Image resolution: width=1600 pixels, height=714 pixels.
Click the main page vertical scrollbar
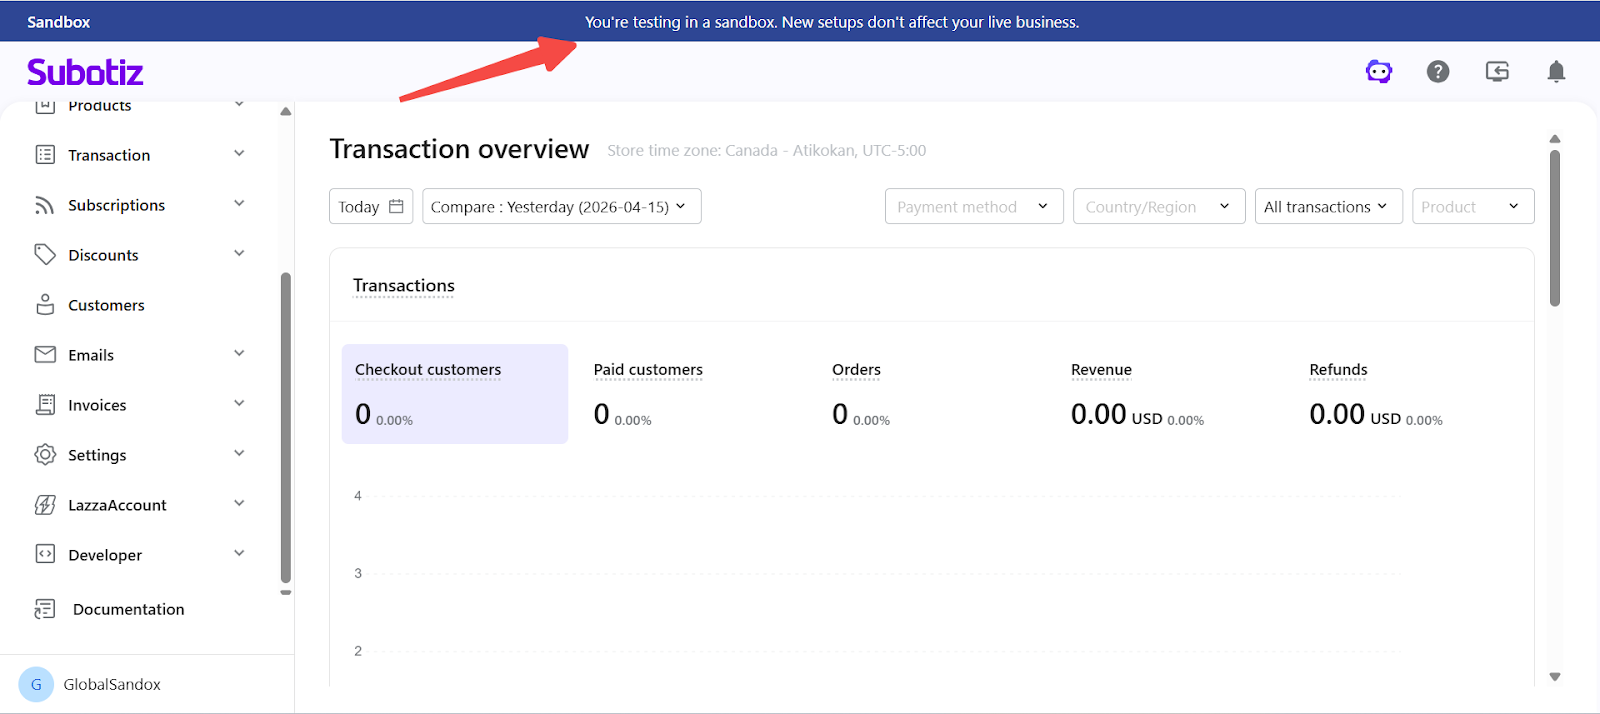click(1554, 228)
